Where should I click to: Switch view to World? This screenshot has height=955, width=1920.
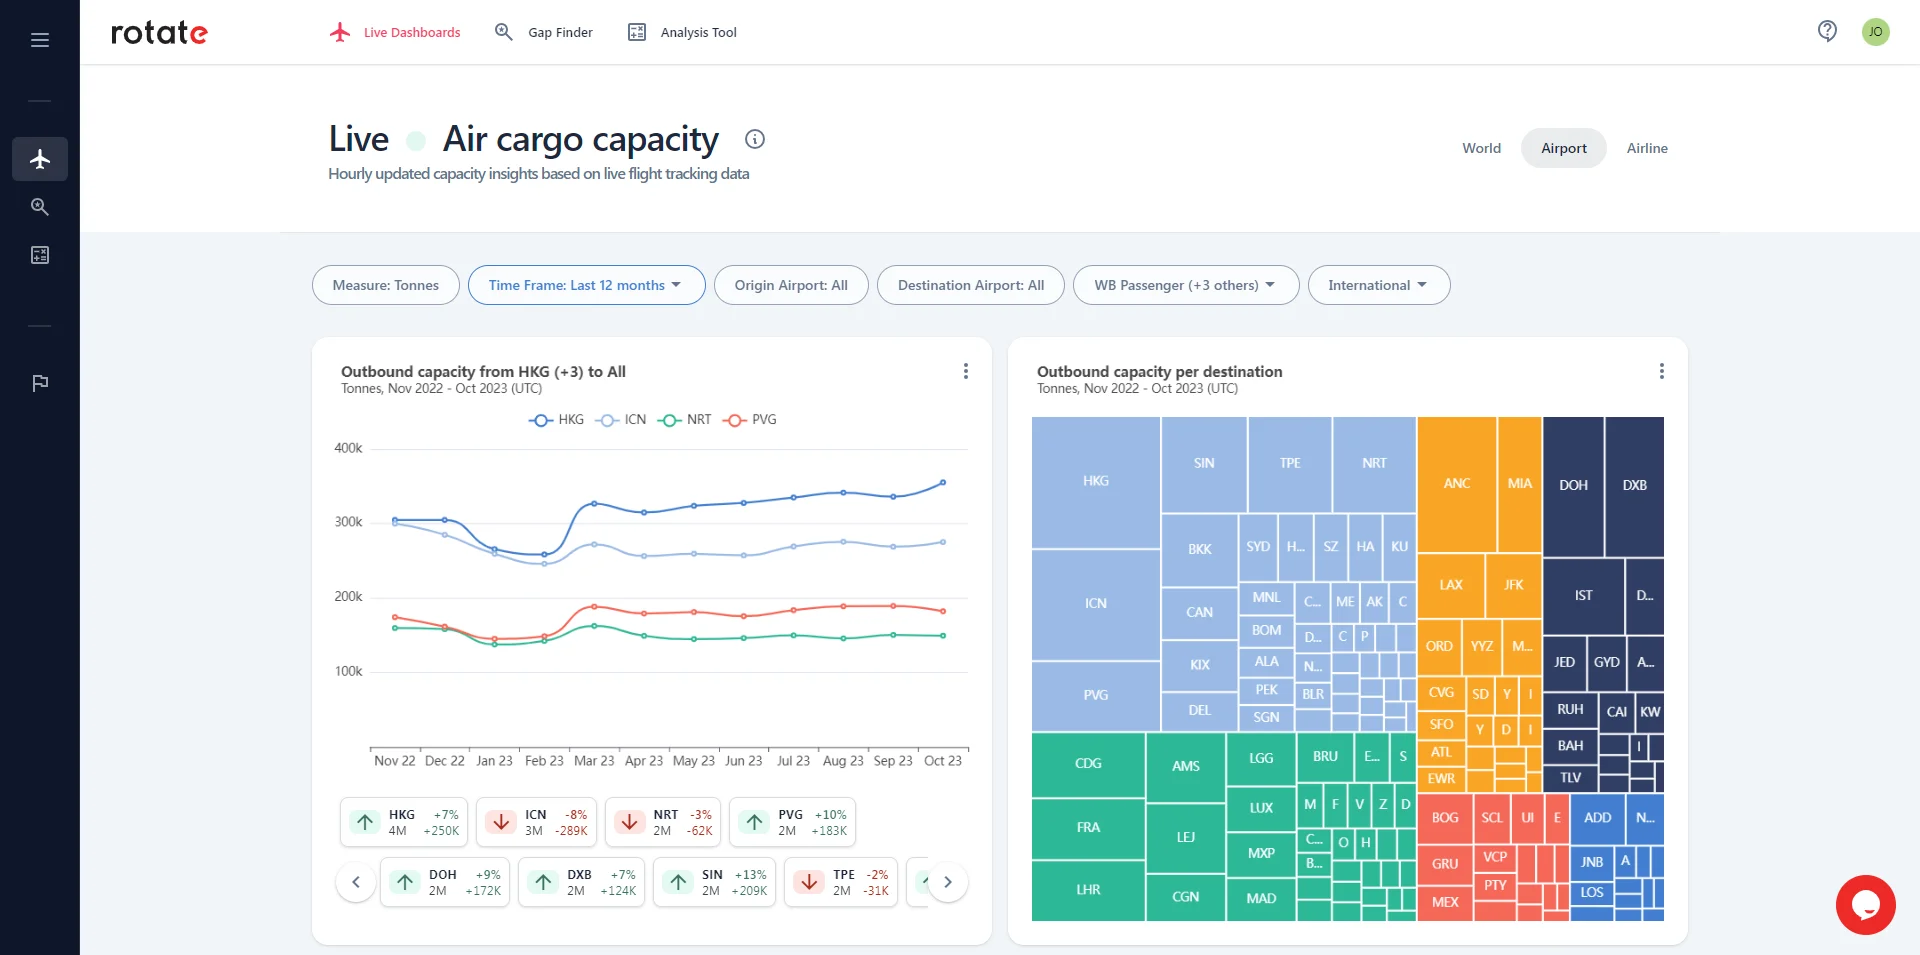1481,148
